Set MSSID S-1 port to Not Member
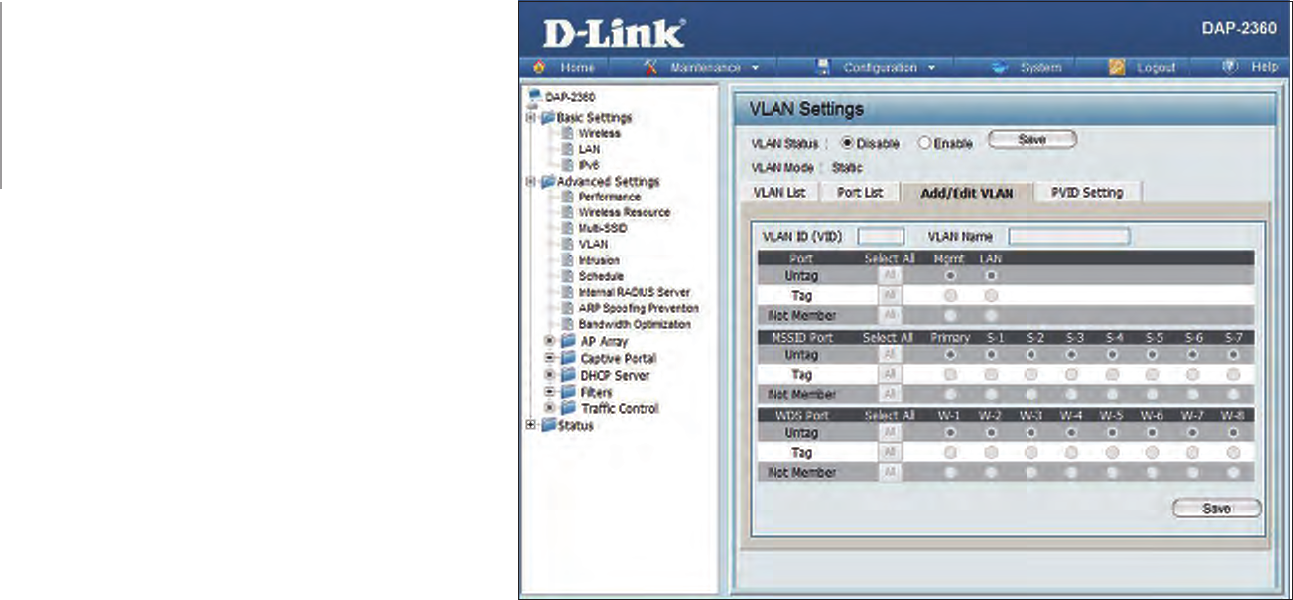Viewport: 1293px width, 600px height. (x=991, y=394)
